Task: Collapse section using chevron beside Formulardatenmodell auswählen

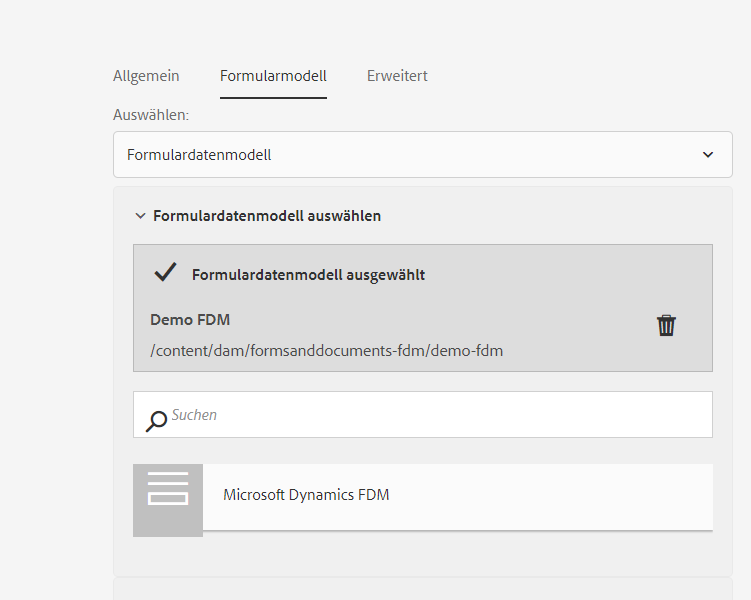Action: pyautogui.click(x=140, y=216)
